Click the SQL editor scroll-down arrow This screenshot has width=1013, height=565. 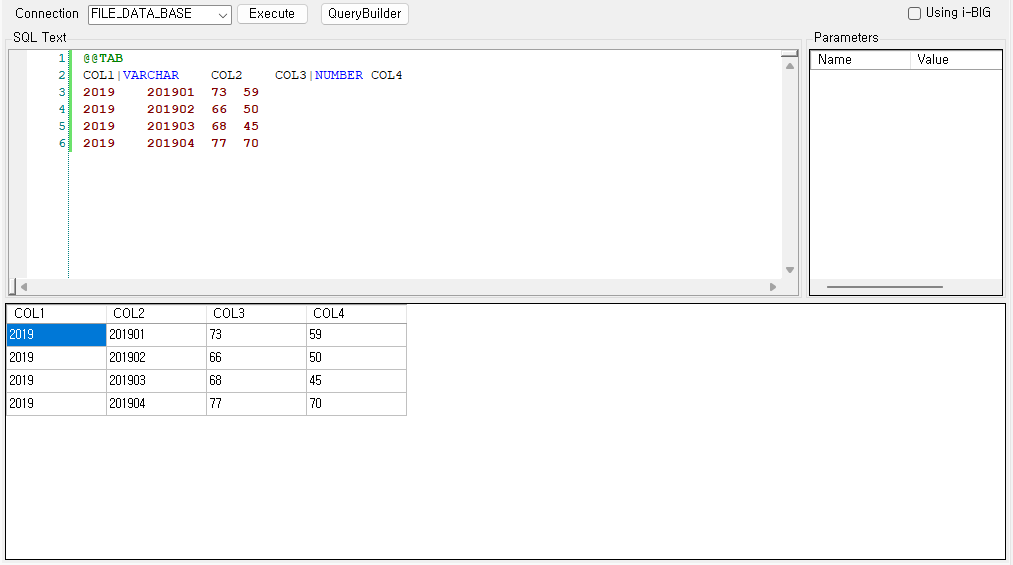pyautogui.click(x=790, y=270)
